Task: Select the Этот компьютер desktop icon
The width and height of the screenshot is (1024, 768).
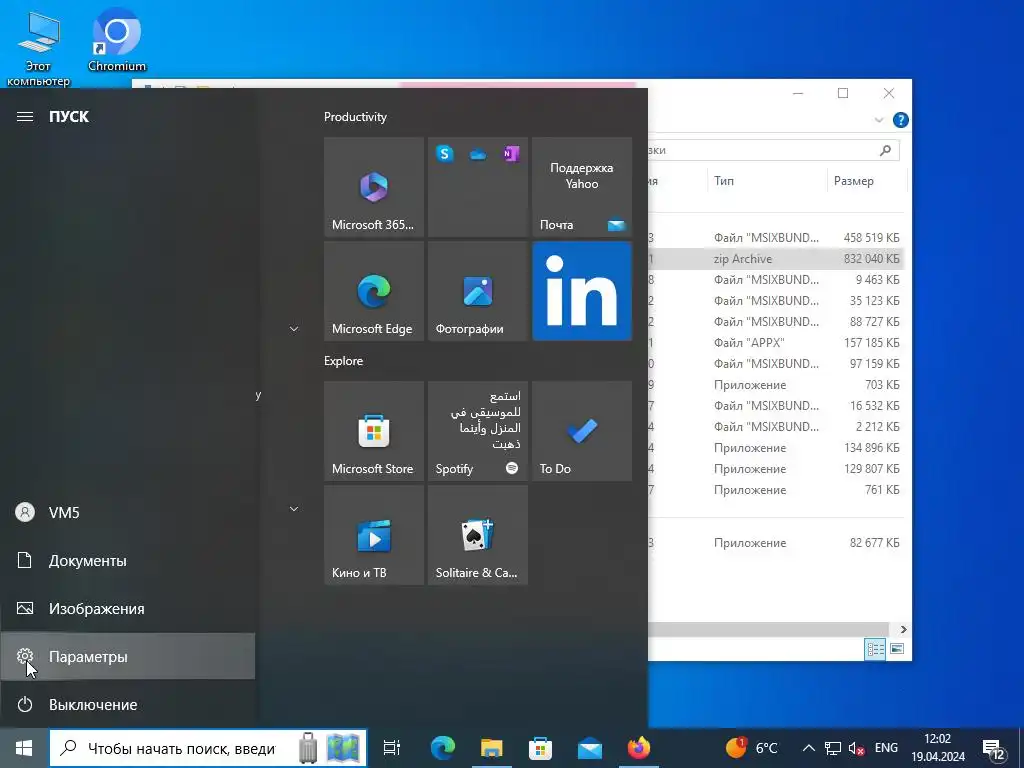Action: click(x=39, y=48)
